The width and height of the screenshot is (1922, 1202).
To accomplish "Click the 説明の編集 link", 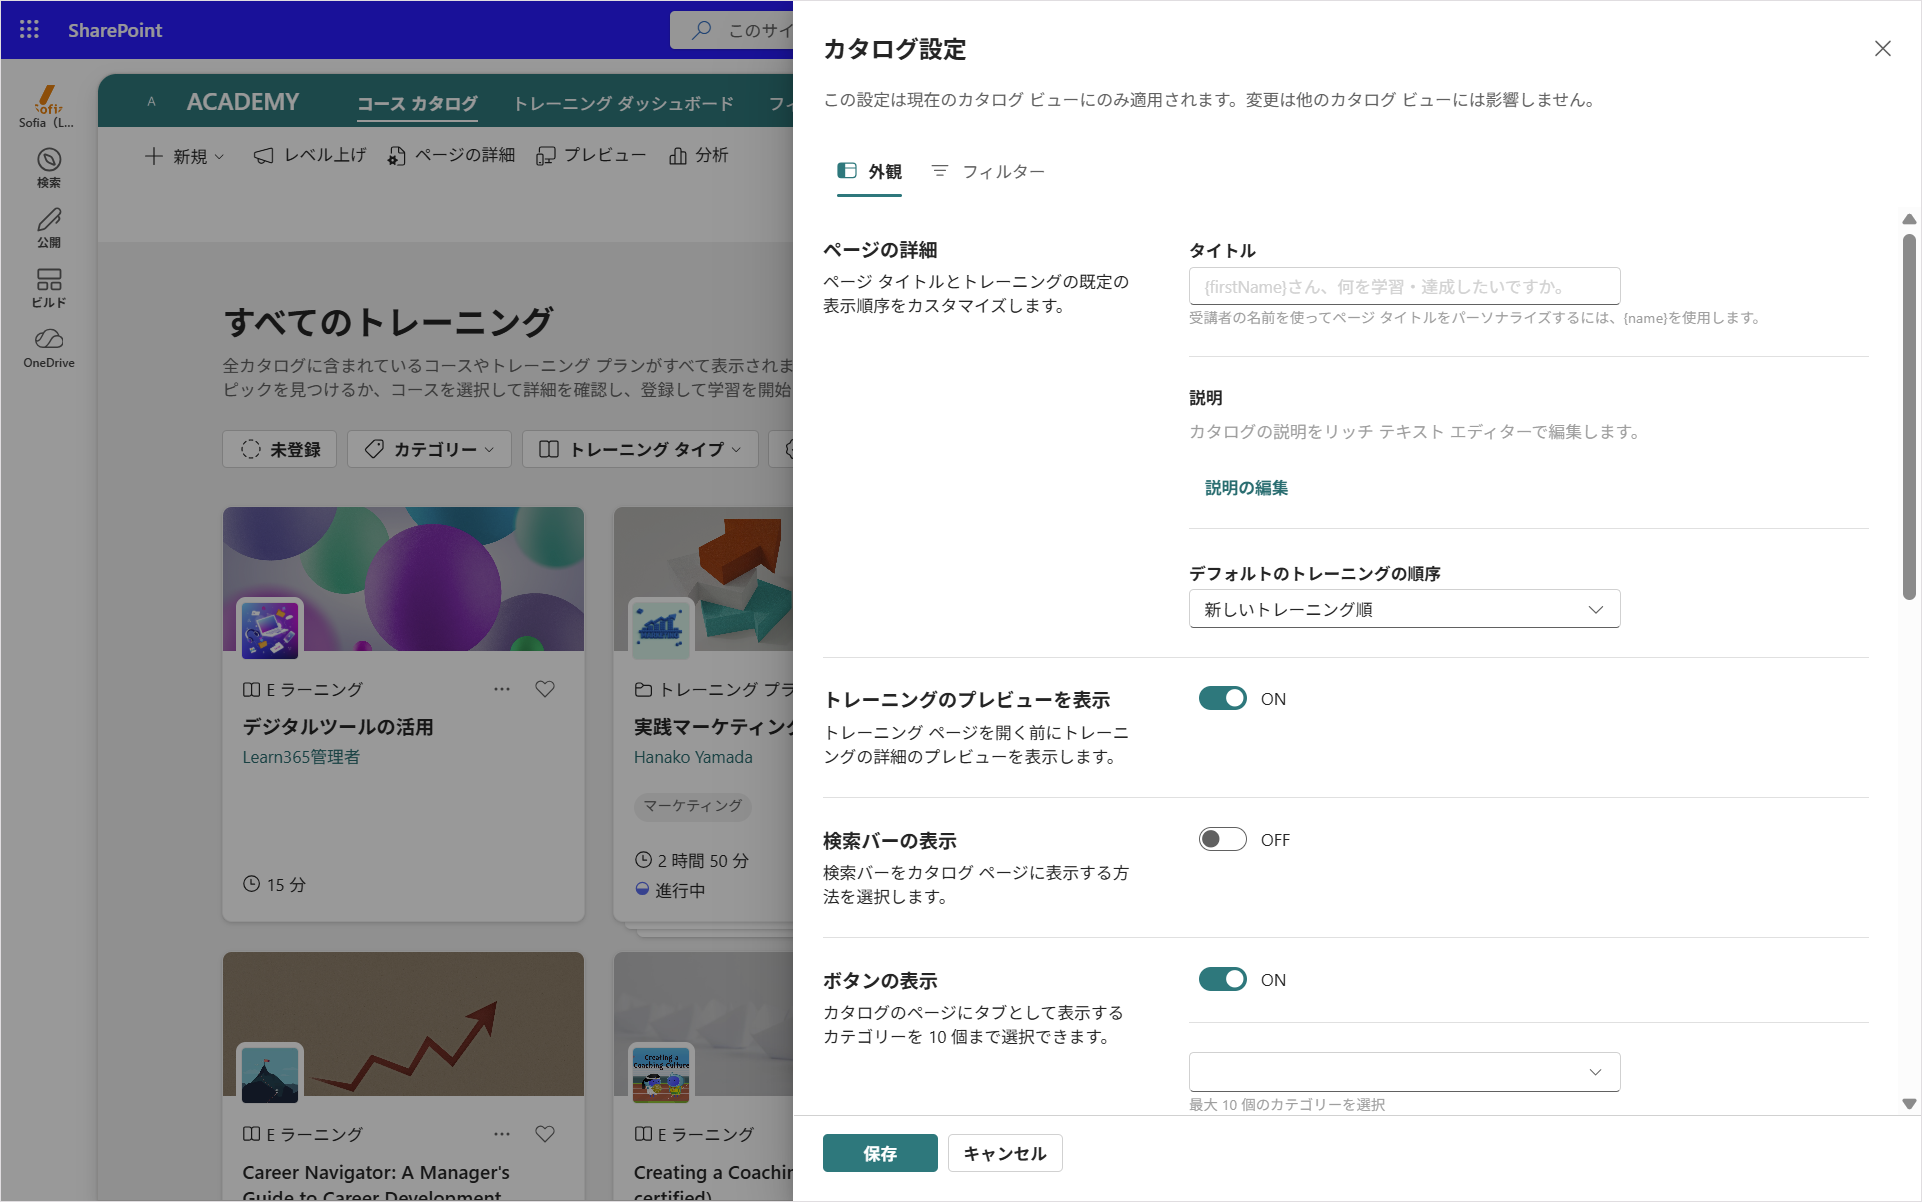I will point(1246,488).
